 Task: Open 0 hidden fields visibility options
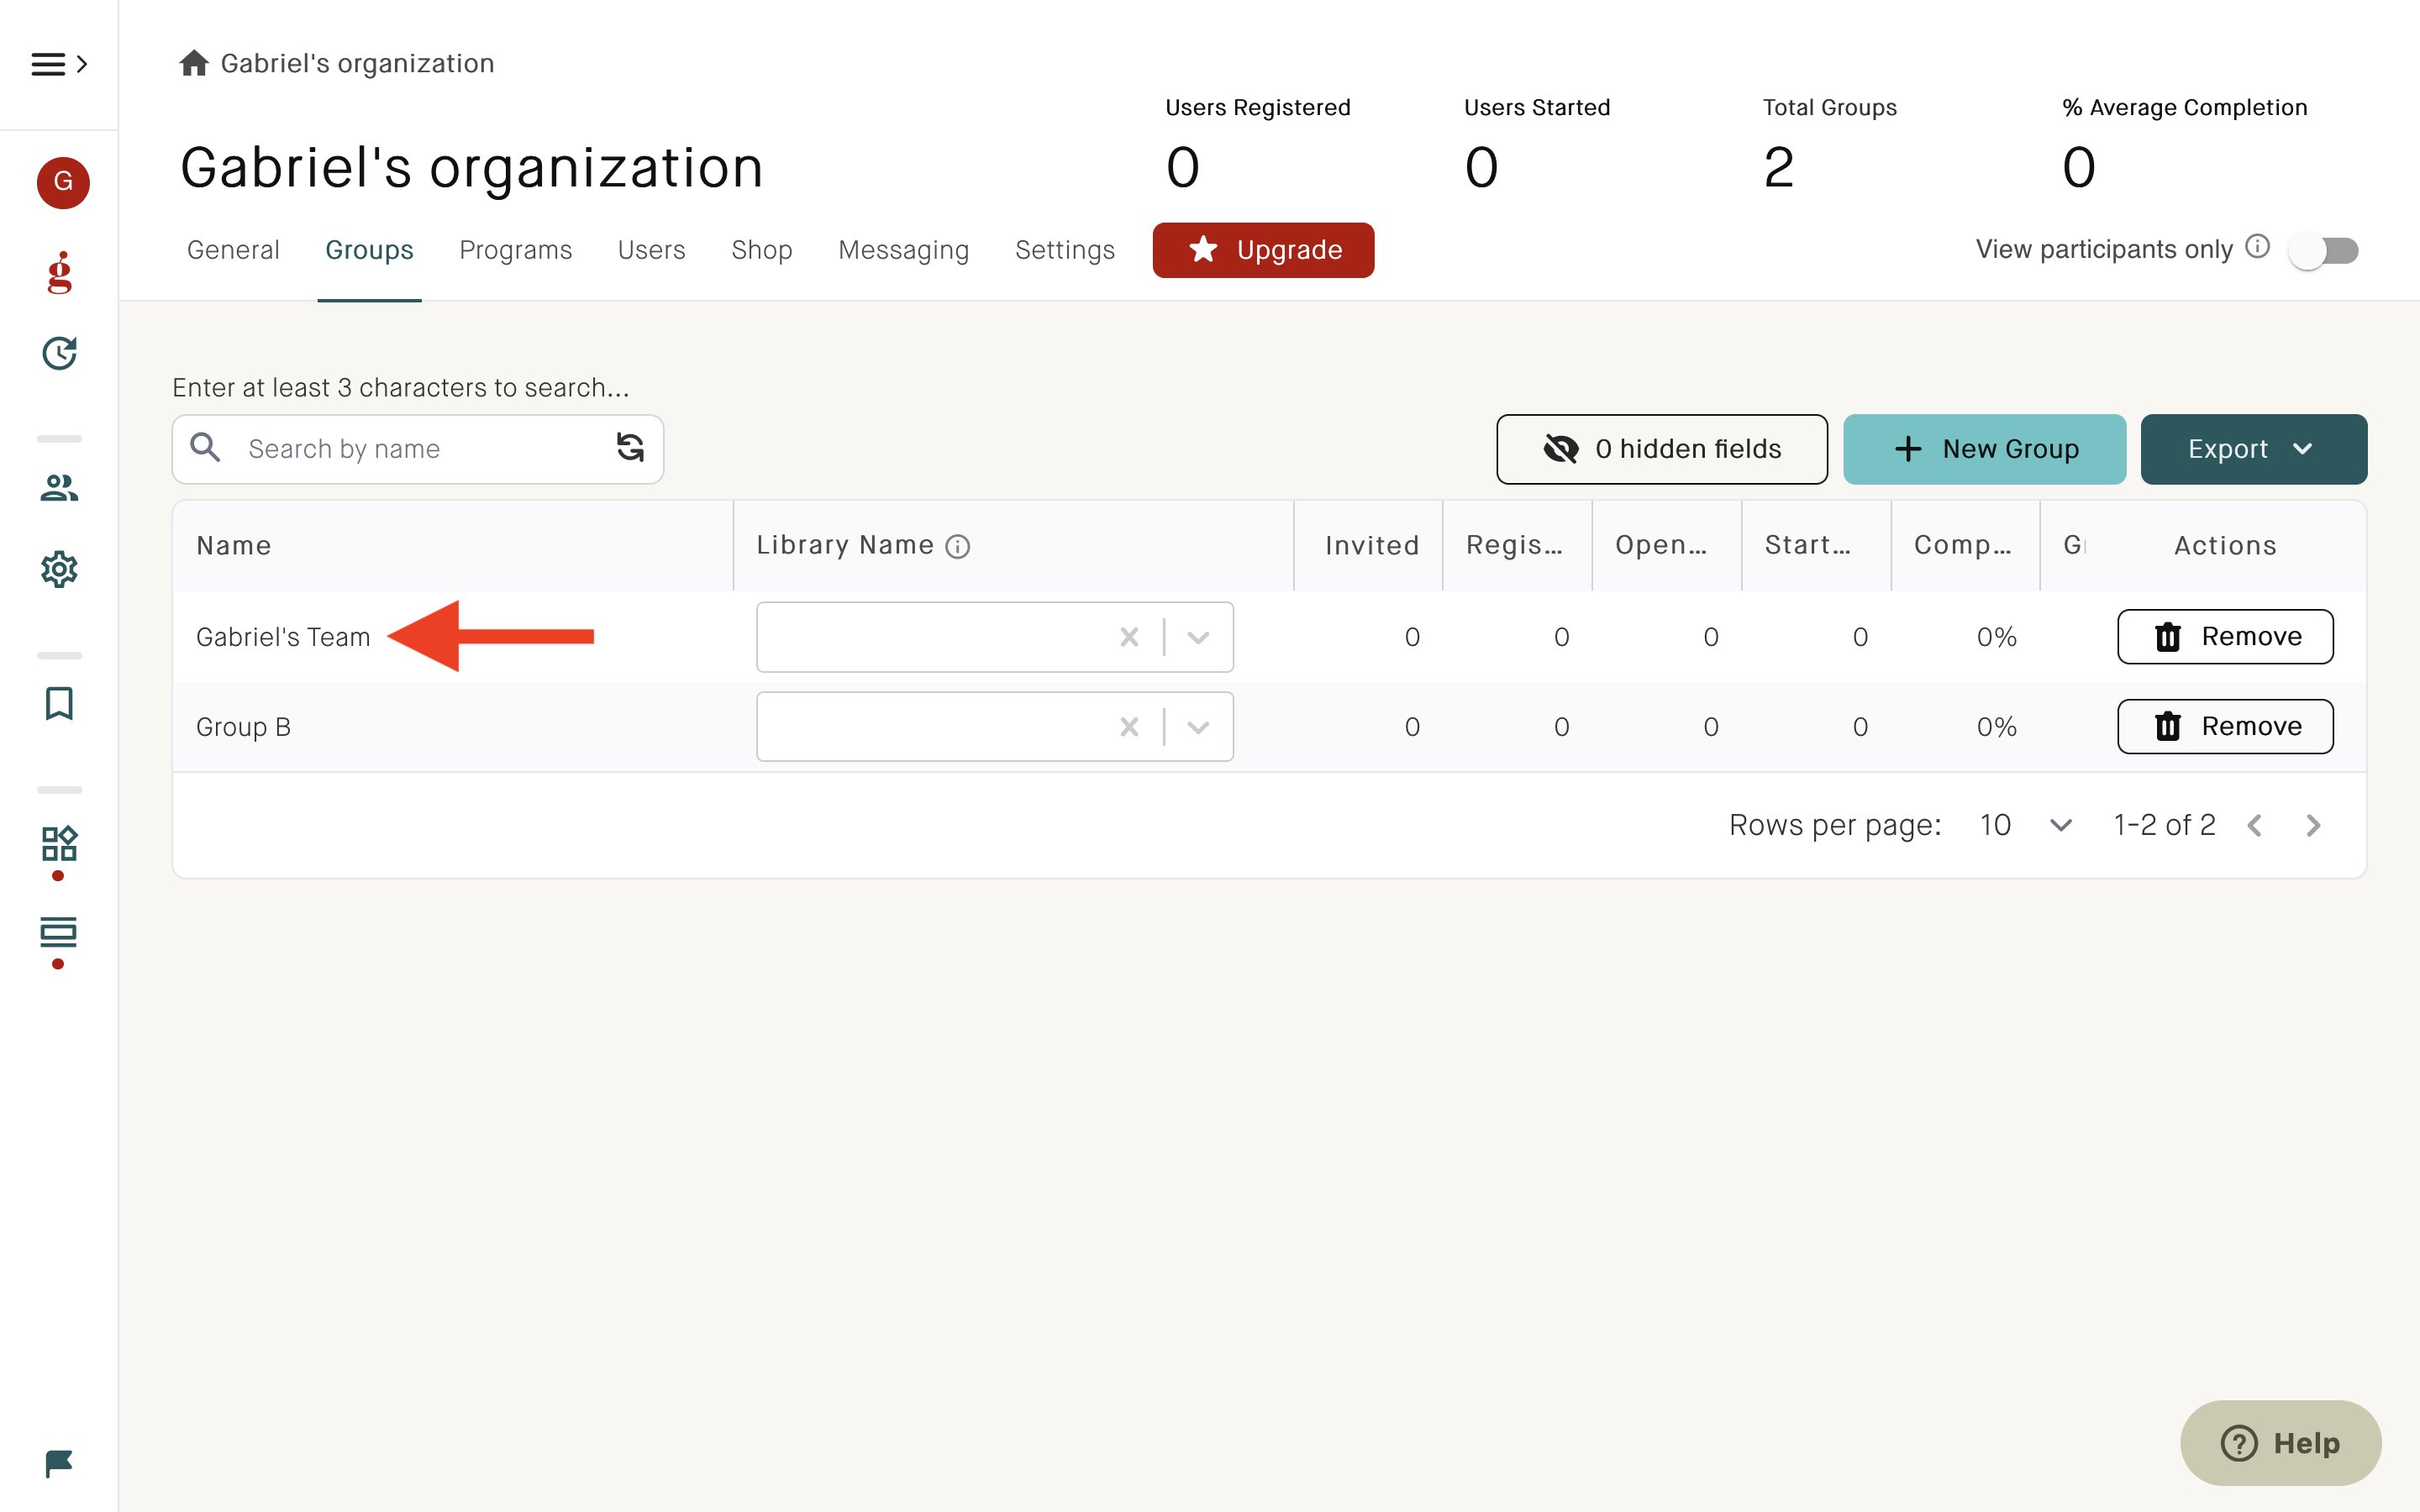tap(1661, 449)
